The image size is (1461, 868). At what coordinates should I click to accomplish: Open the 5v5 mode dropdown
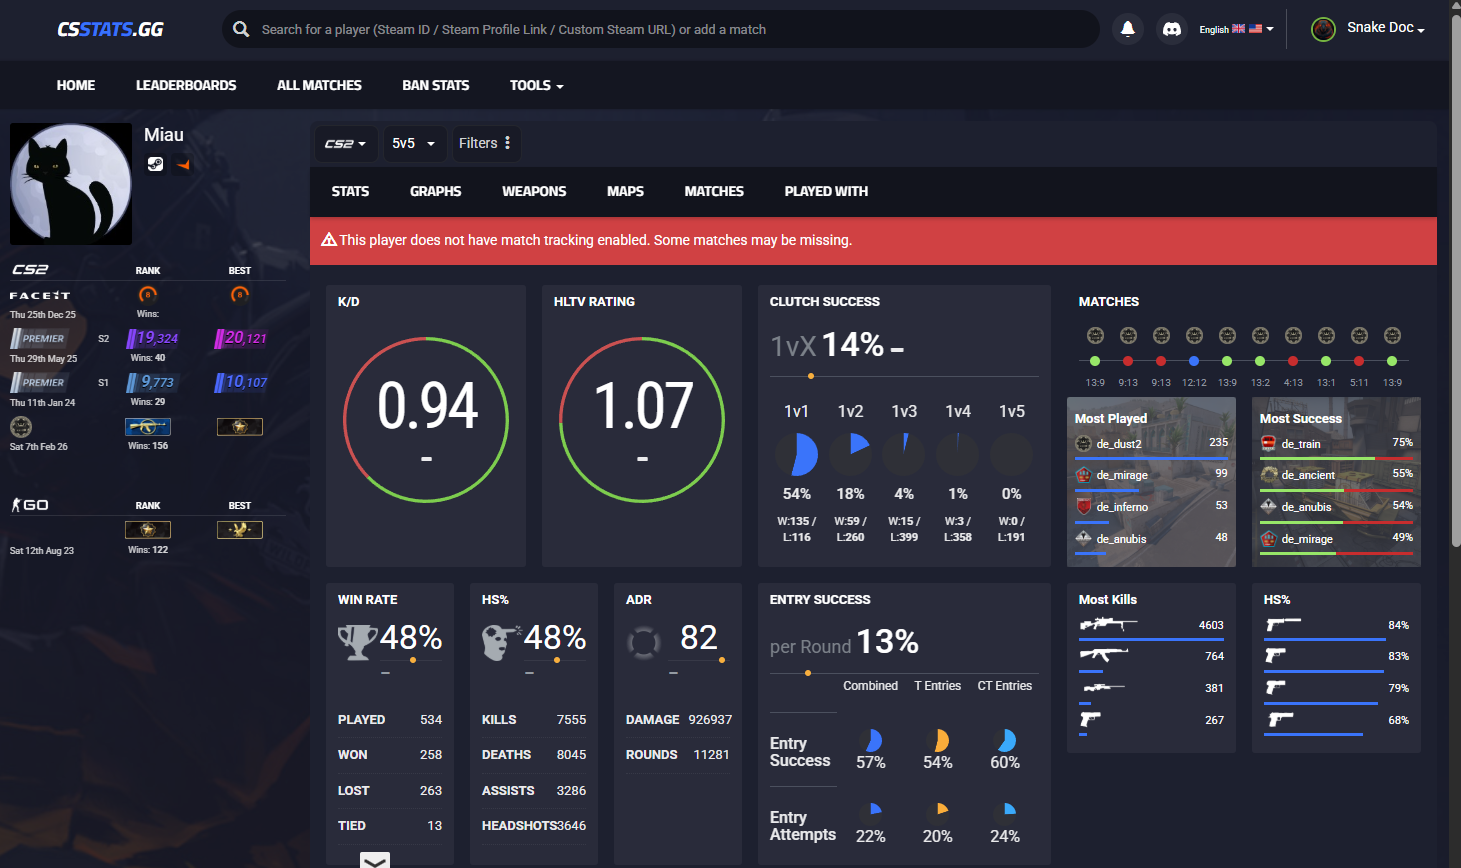414,143
